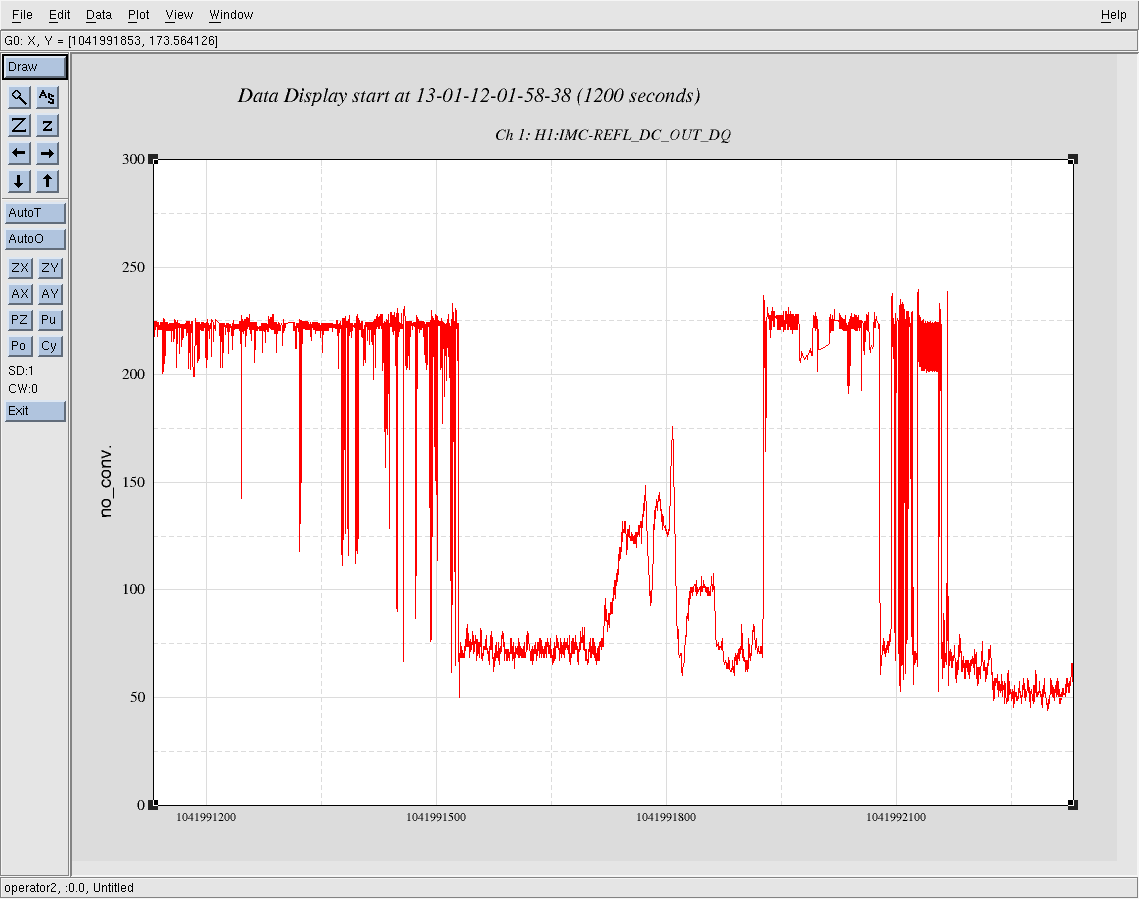Click the AX autoscale X button

(x=20, y=294)
